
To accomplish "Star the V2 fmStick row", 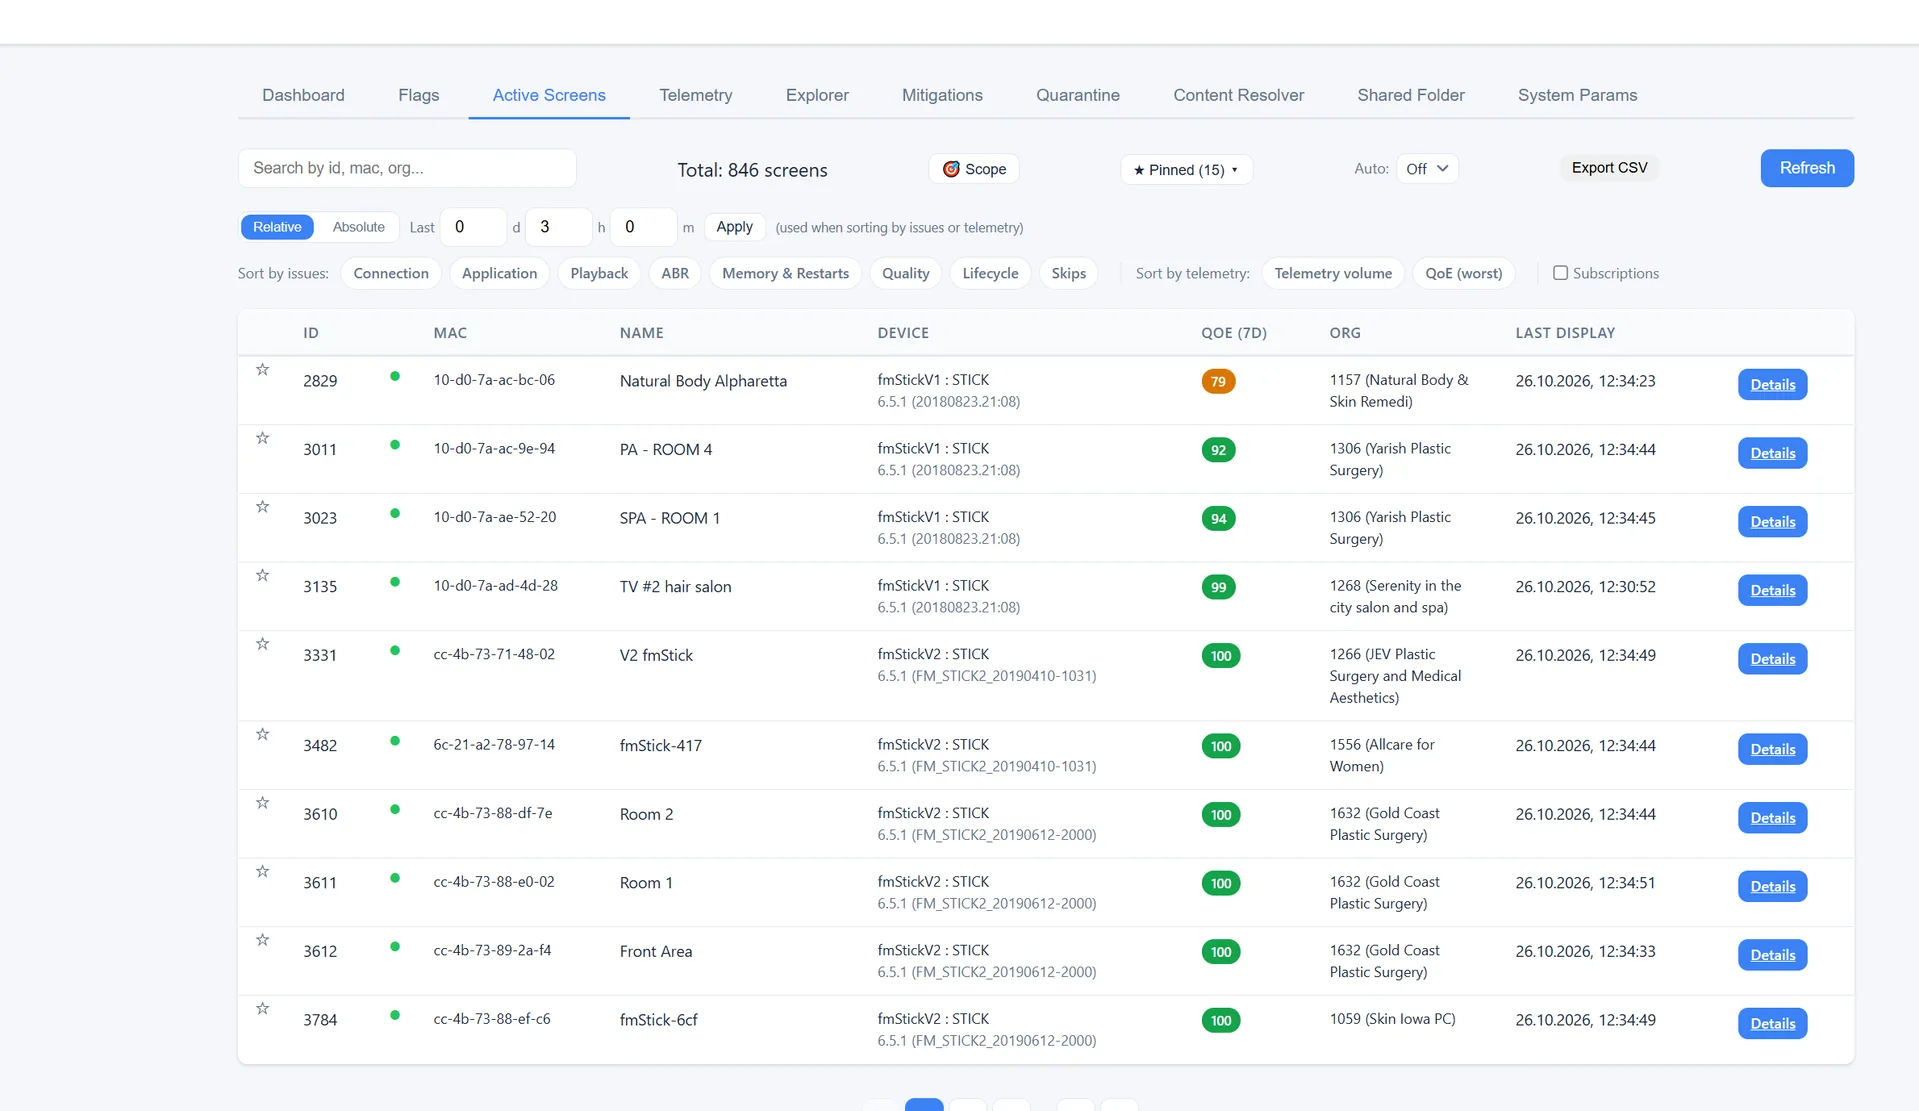I will click(262, 644).
